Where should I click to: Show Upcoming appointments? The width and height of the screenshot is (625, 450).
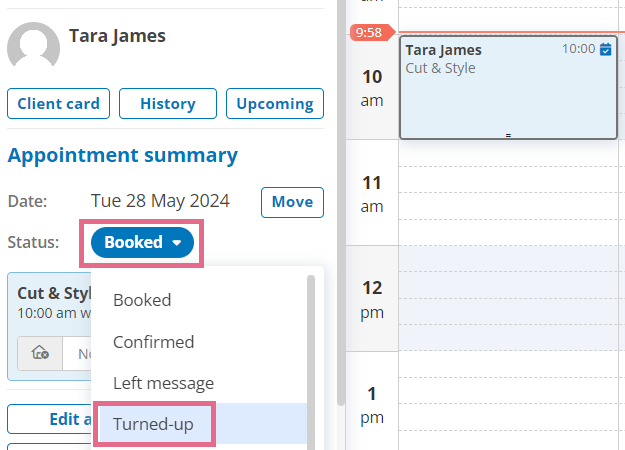coord(275,104)
